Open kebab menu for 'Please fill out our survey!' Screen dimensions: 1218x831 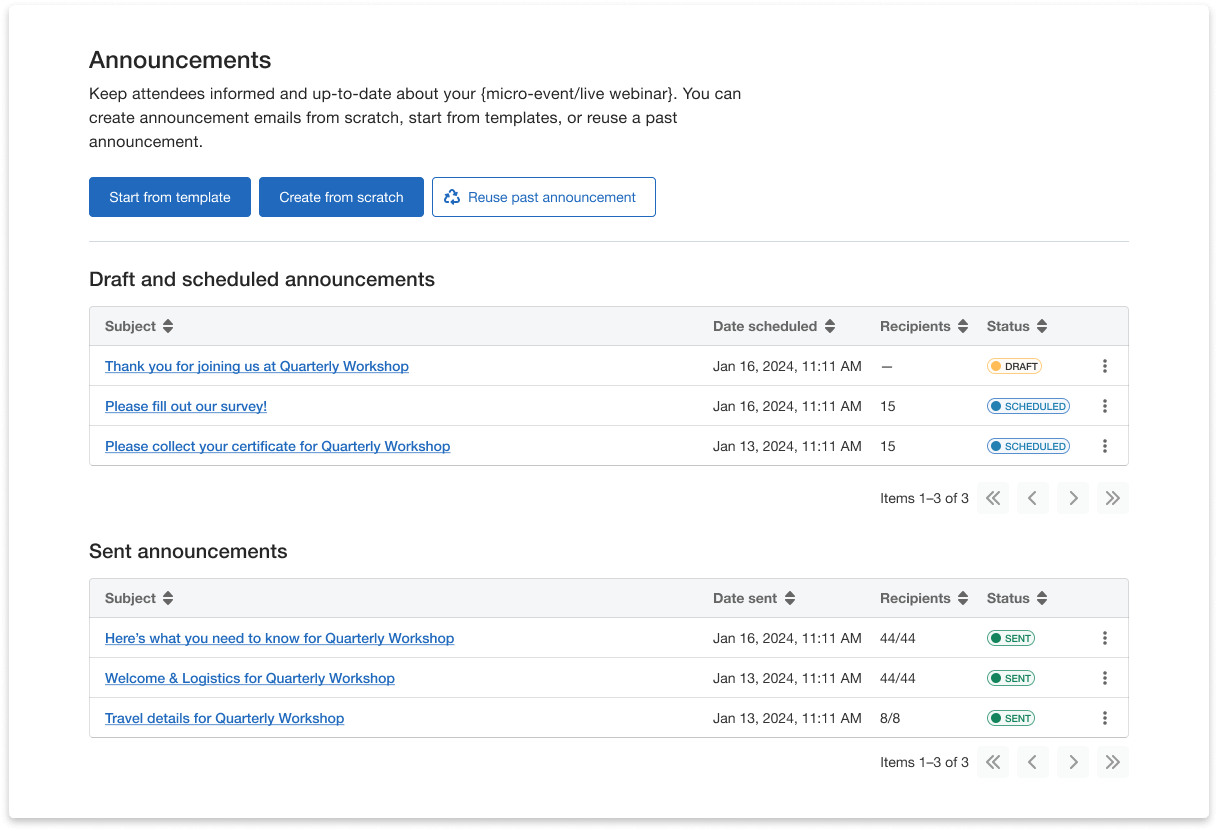point(1104,406)
